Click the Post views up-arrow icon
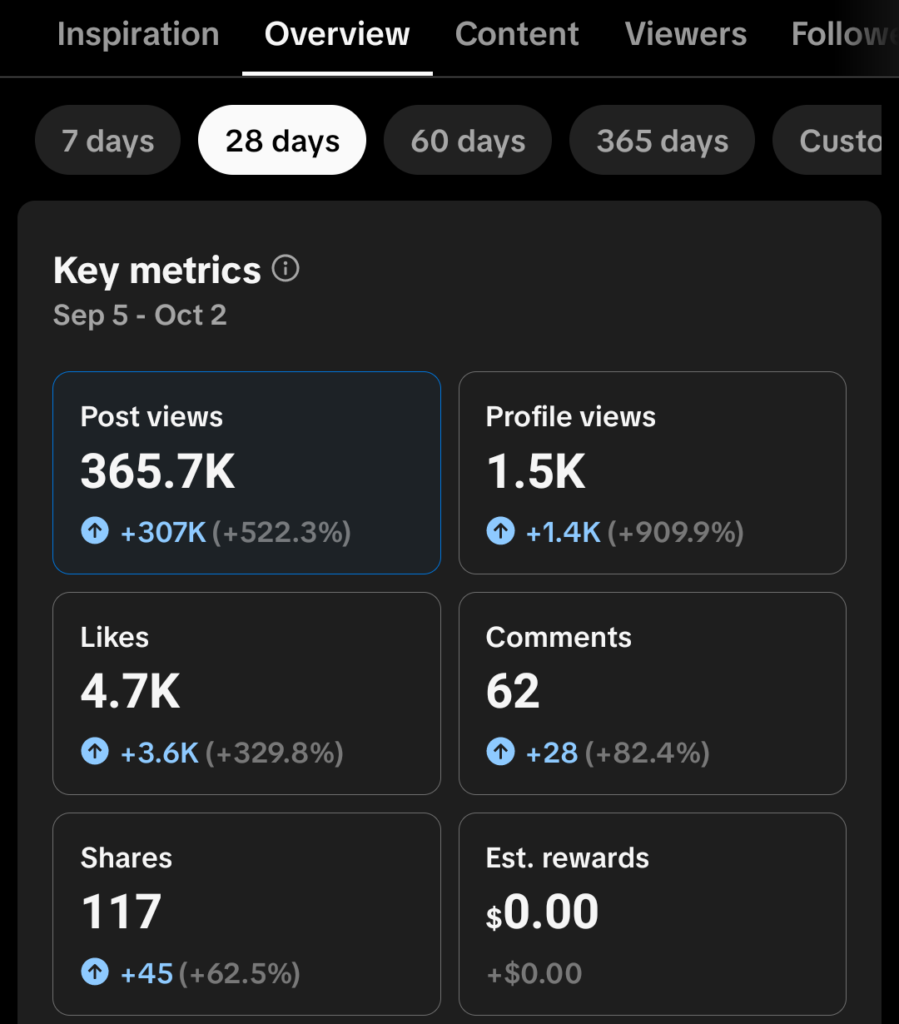The width and height of the screenshot is (899, 1024). pos(95,530)
